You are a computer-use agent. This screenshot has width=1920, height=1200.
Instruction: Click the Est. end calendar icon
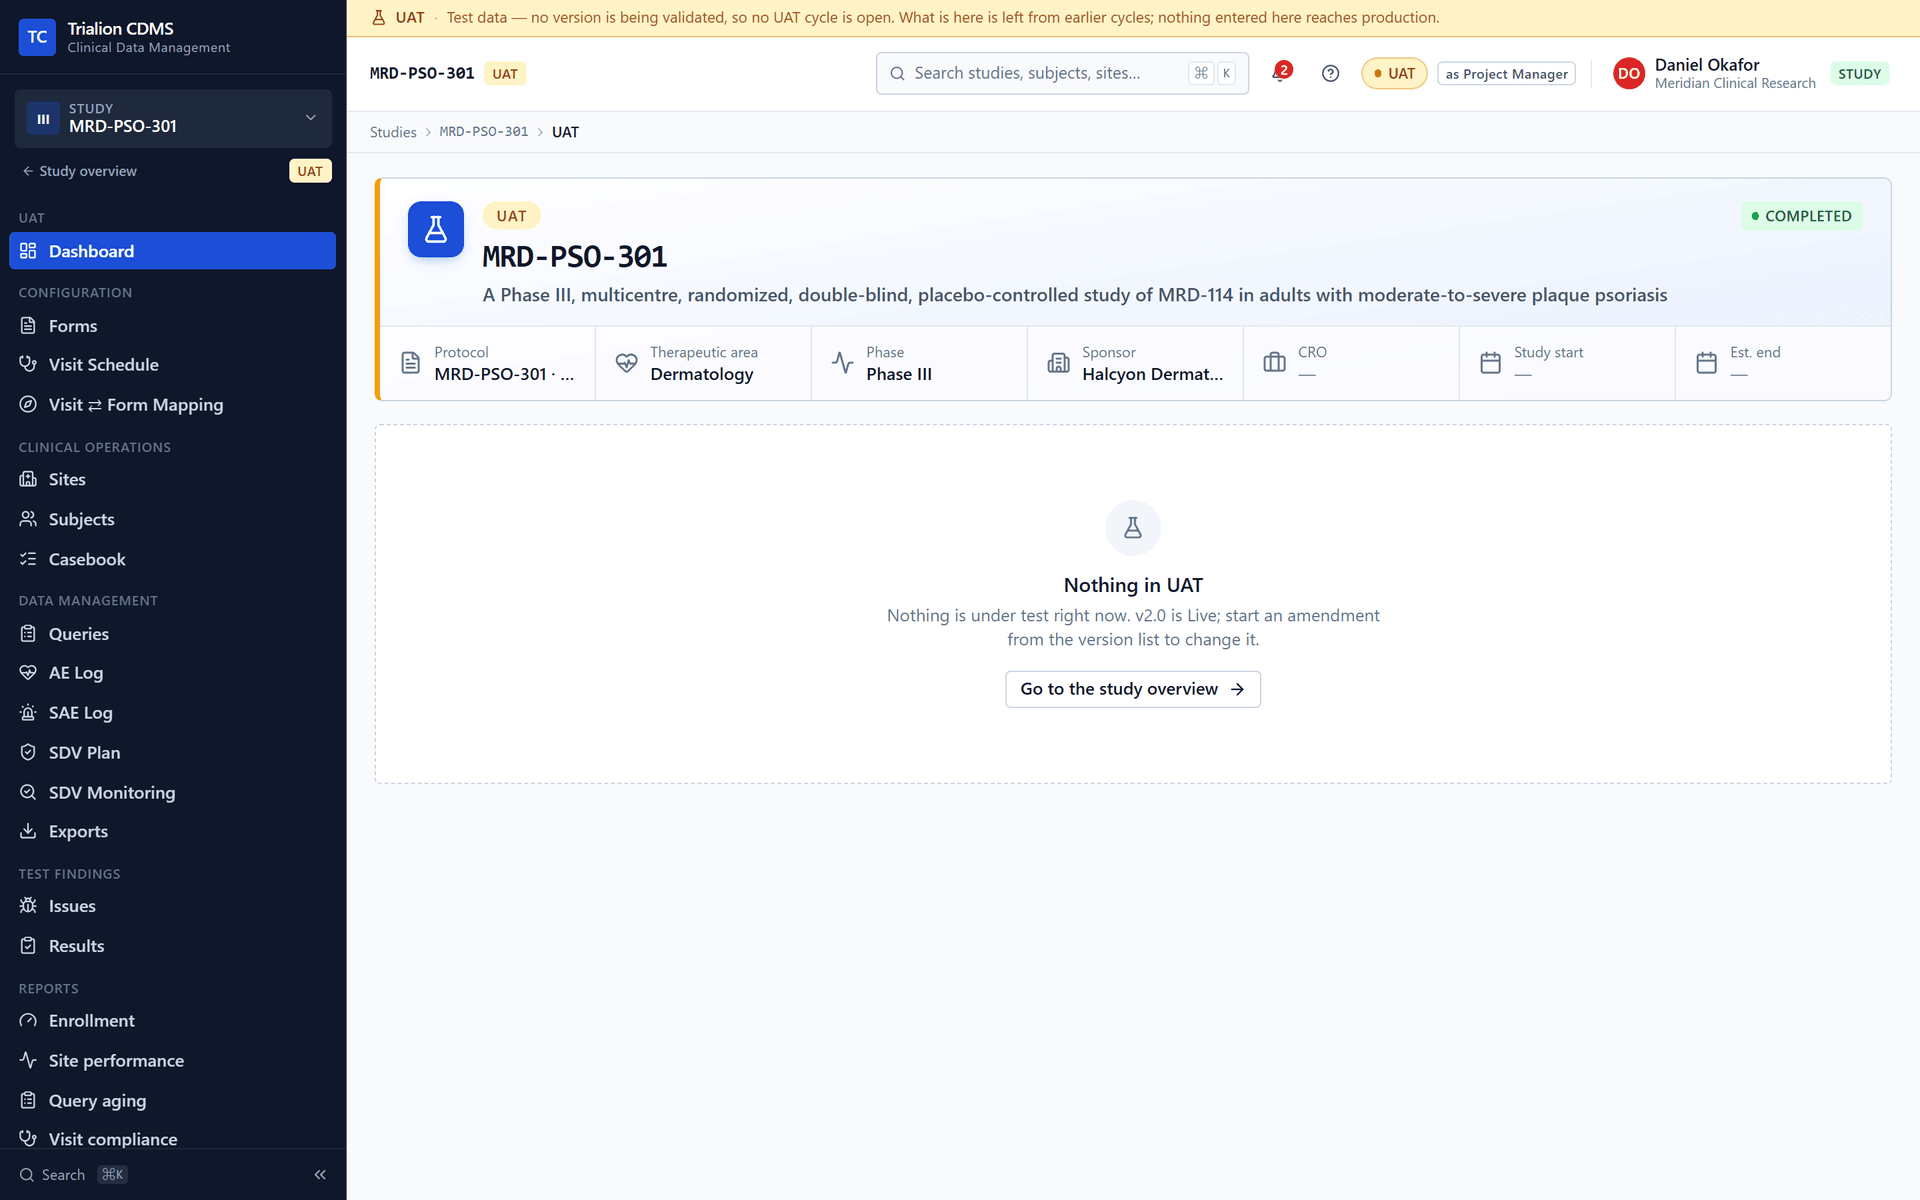pyautogui.click(x=1706, y=363)
